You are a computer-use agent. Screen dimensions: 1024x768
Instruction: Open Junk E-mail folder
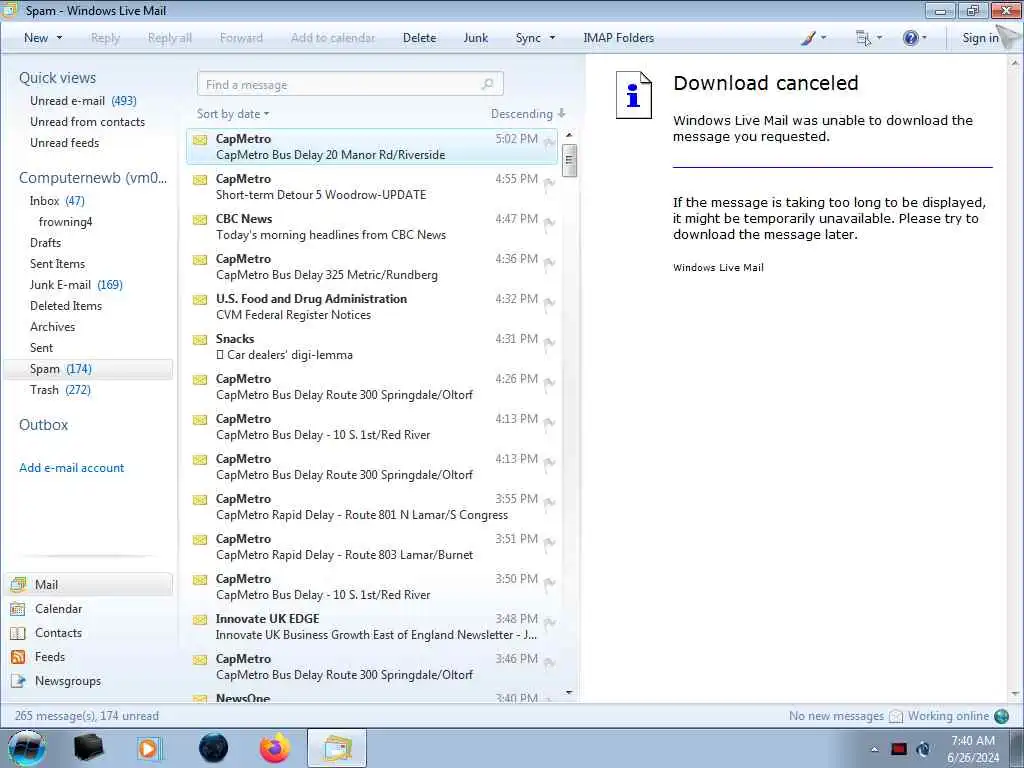click(x=76, y=285)
